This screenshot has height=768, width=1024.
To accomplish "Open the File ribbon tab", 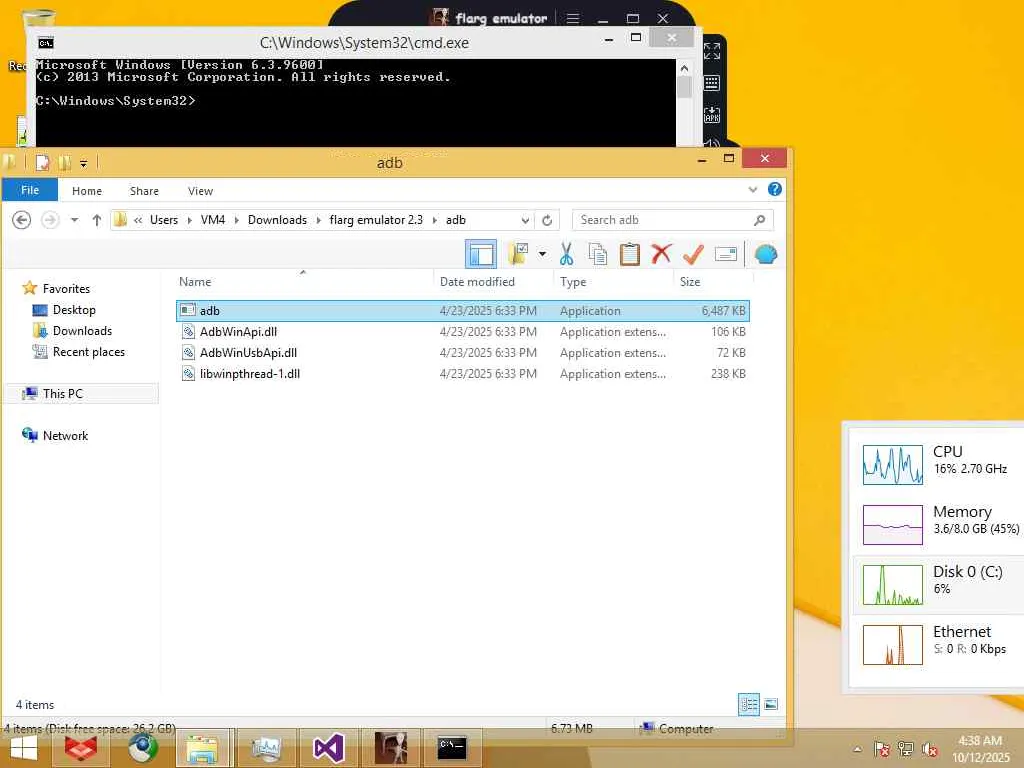I will pyautogui.click(x=30, y=190).
